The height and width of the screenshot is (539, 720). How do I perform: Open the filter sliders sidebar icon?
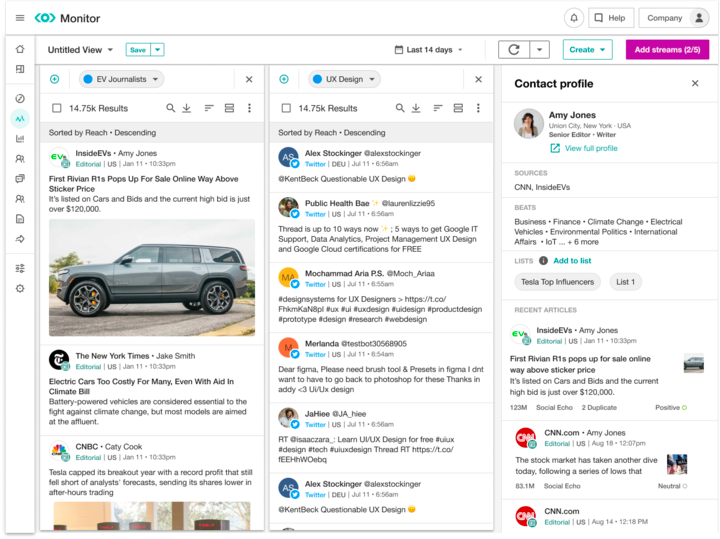[x=20, y=269]
